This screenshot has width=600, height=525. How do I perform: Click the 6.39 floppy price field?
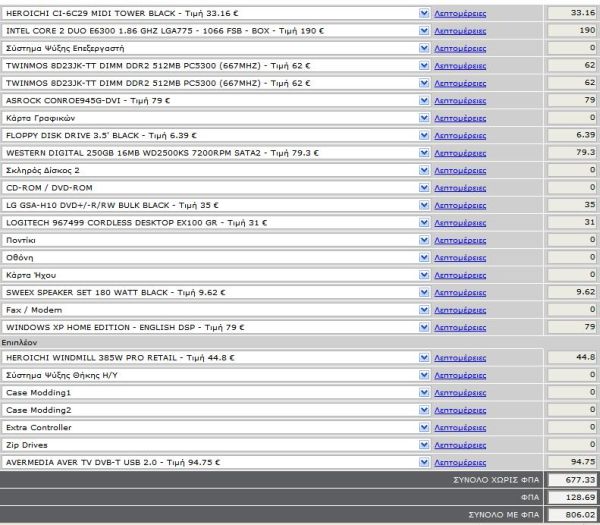coord(572,135)
